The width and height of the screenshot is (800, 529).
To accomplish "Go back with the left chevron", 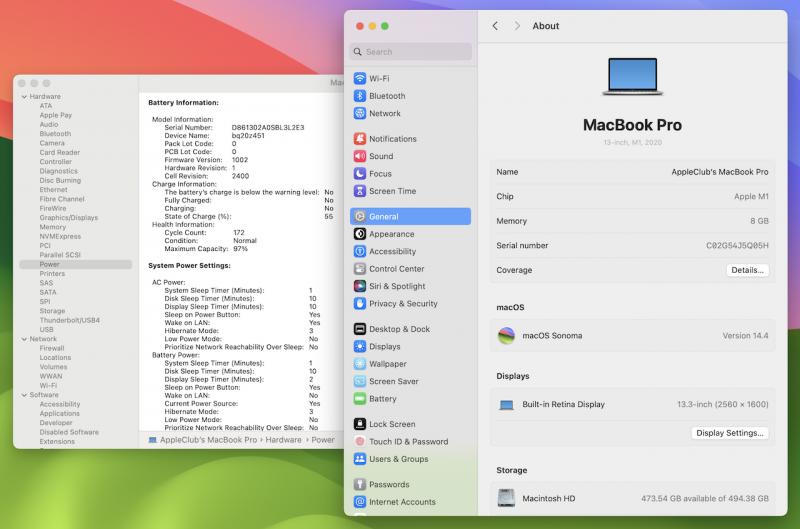I will 495,26.
